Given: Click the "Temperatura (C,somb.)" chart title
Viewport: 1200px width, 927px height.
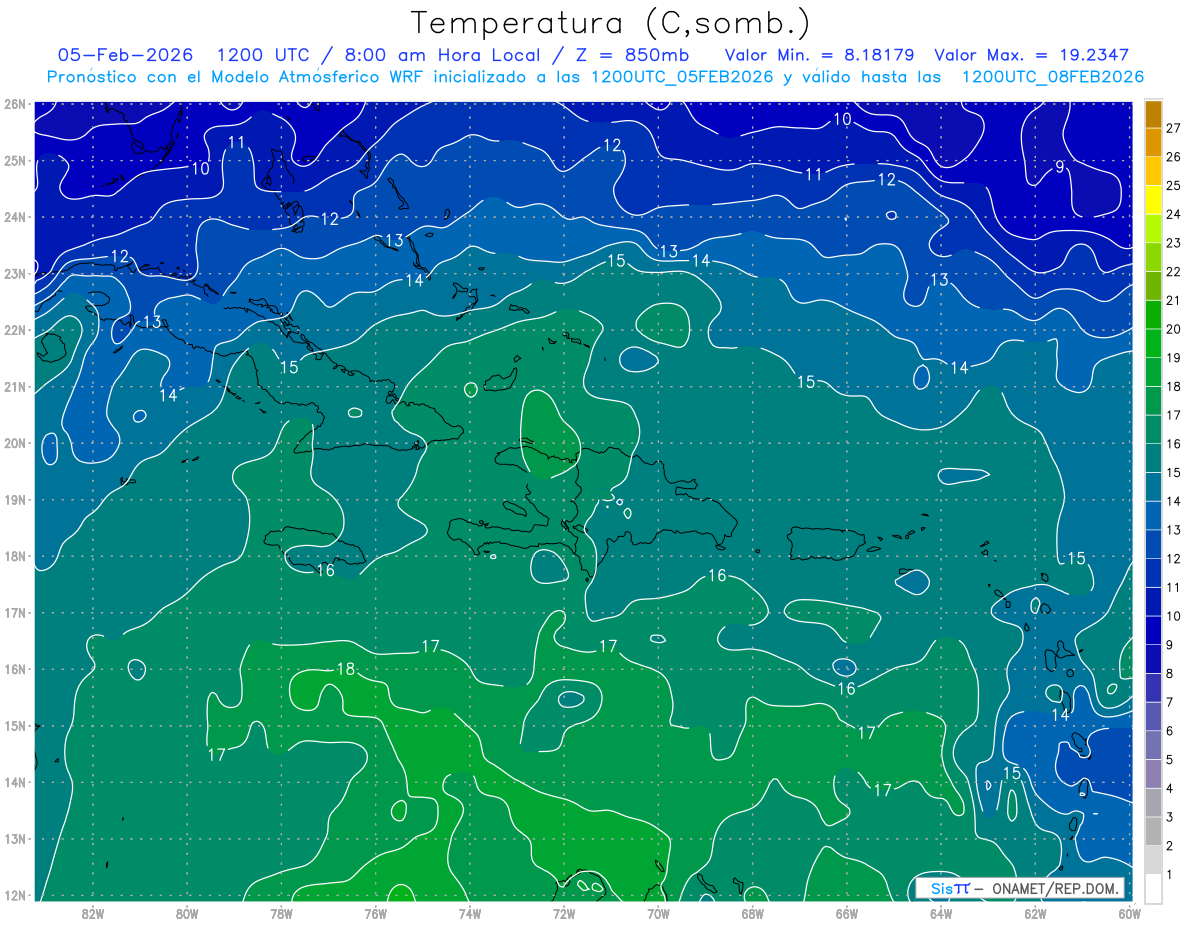Looking at the screenshot, I should point(611,23).
